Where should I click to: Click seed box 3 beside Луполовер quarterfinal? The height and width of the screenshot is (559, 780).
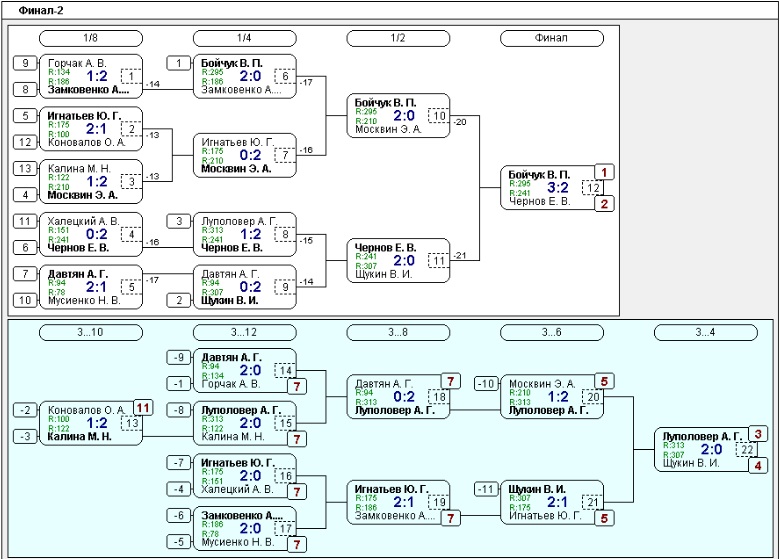[x=179, y=222]
